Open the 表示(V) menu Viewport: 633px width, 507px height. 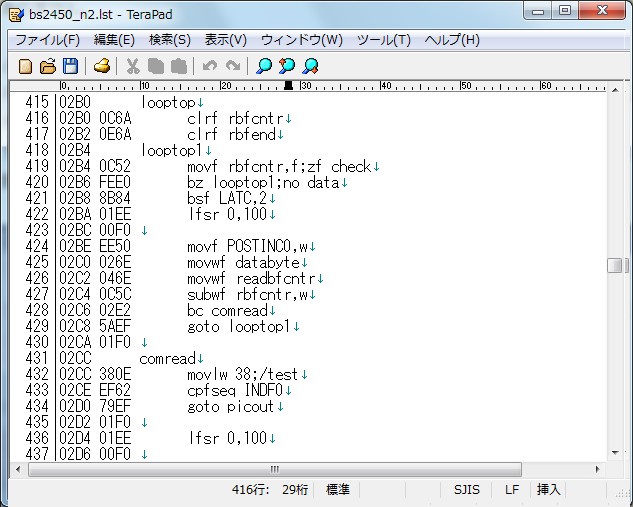[x=225, y=40]
